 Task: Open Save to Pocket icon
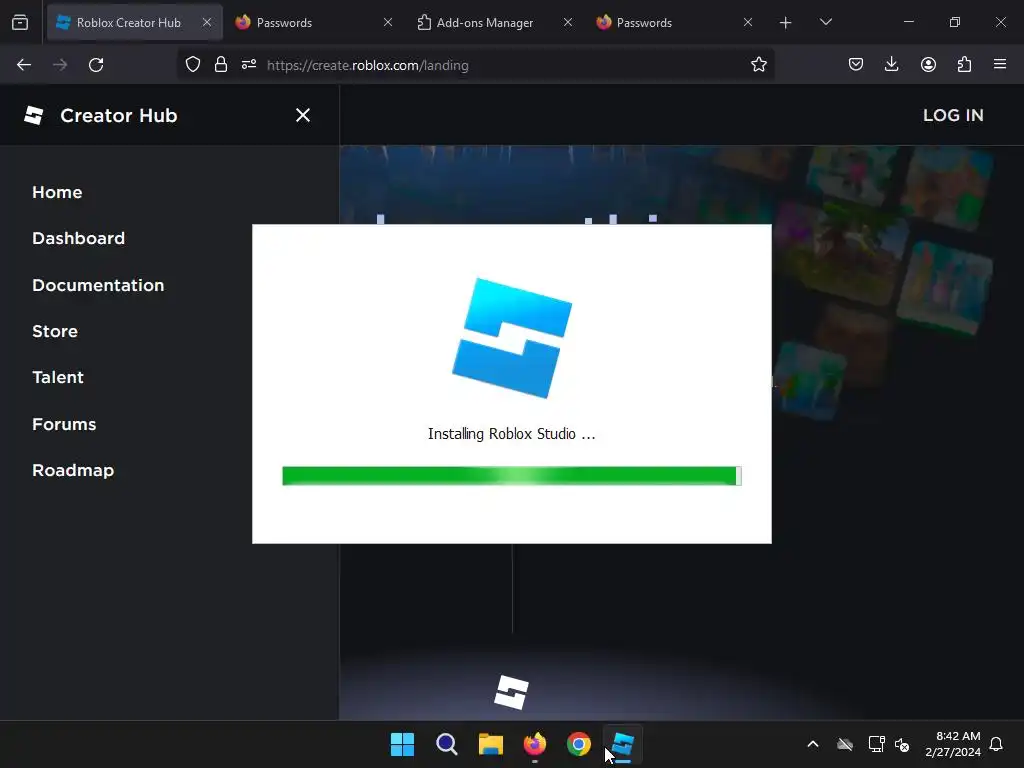click(856, 64)
